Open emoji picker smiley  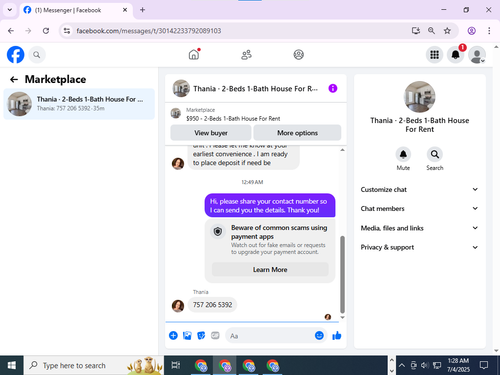click(319, 335)
